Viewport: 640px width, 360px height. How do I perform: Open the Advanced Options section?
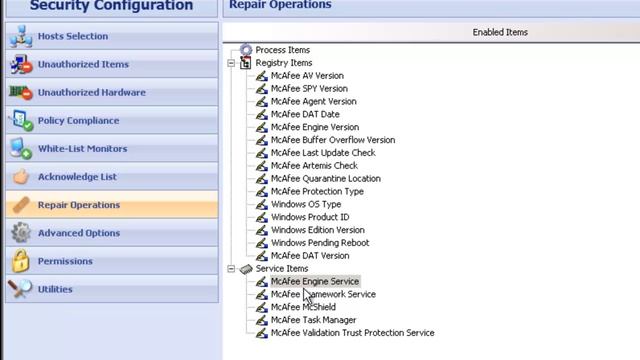pos(112,233)
